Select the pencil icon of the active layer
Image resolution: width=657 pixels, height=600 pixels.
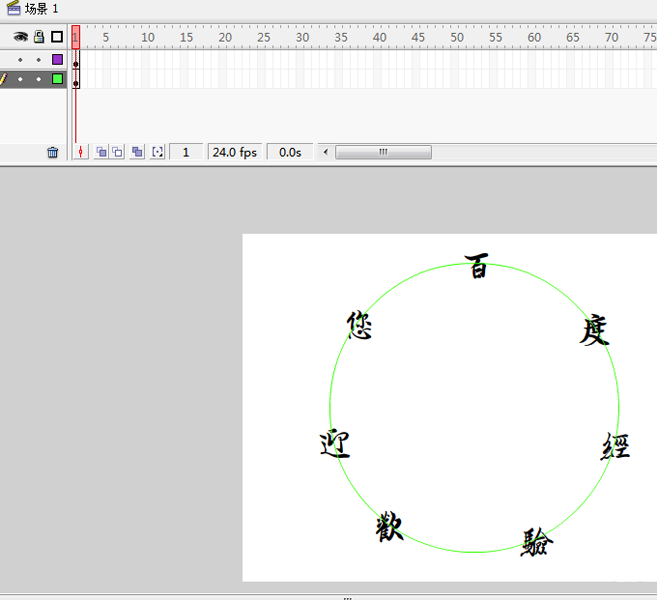[x=3, y=79]
